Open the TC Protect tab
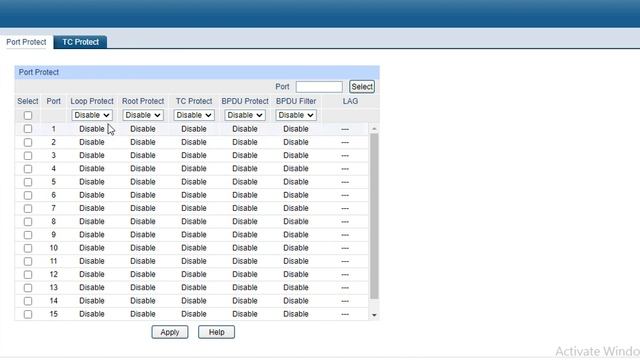The image size is (640, 360). 80,42
